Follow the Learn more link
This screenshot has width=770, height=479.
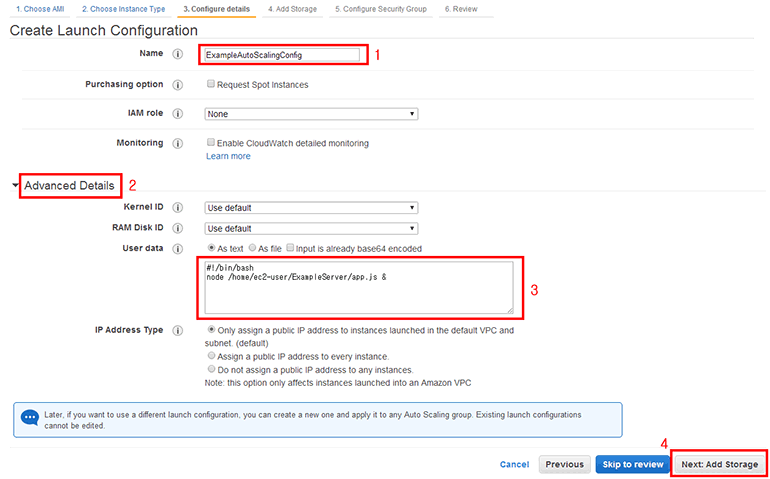click(228, 156)
